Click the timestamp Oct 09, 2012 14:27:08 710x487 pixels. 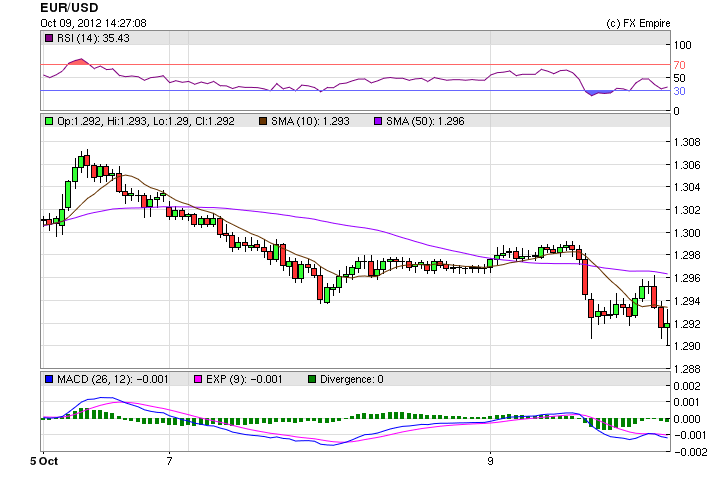coord(93,23)
